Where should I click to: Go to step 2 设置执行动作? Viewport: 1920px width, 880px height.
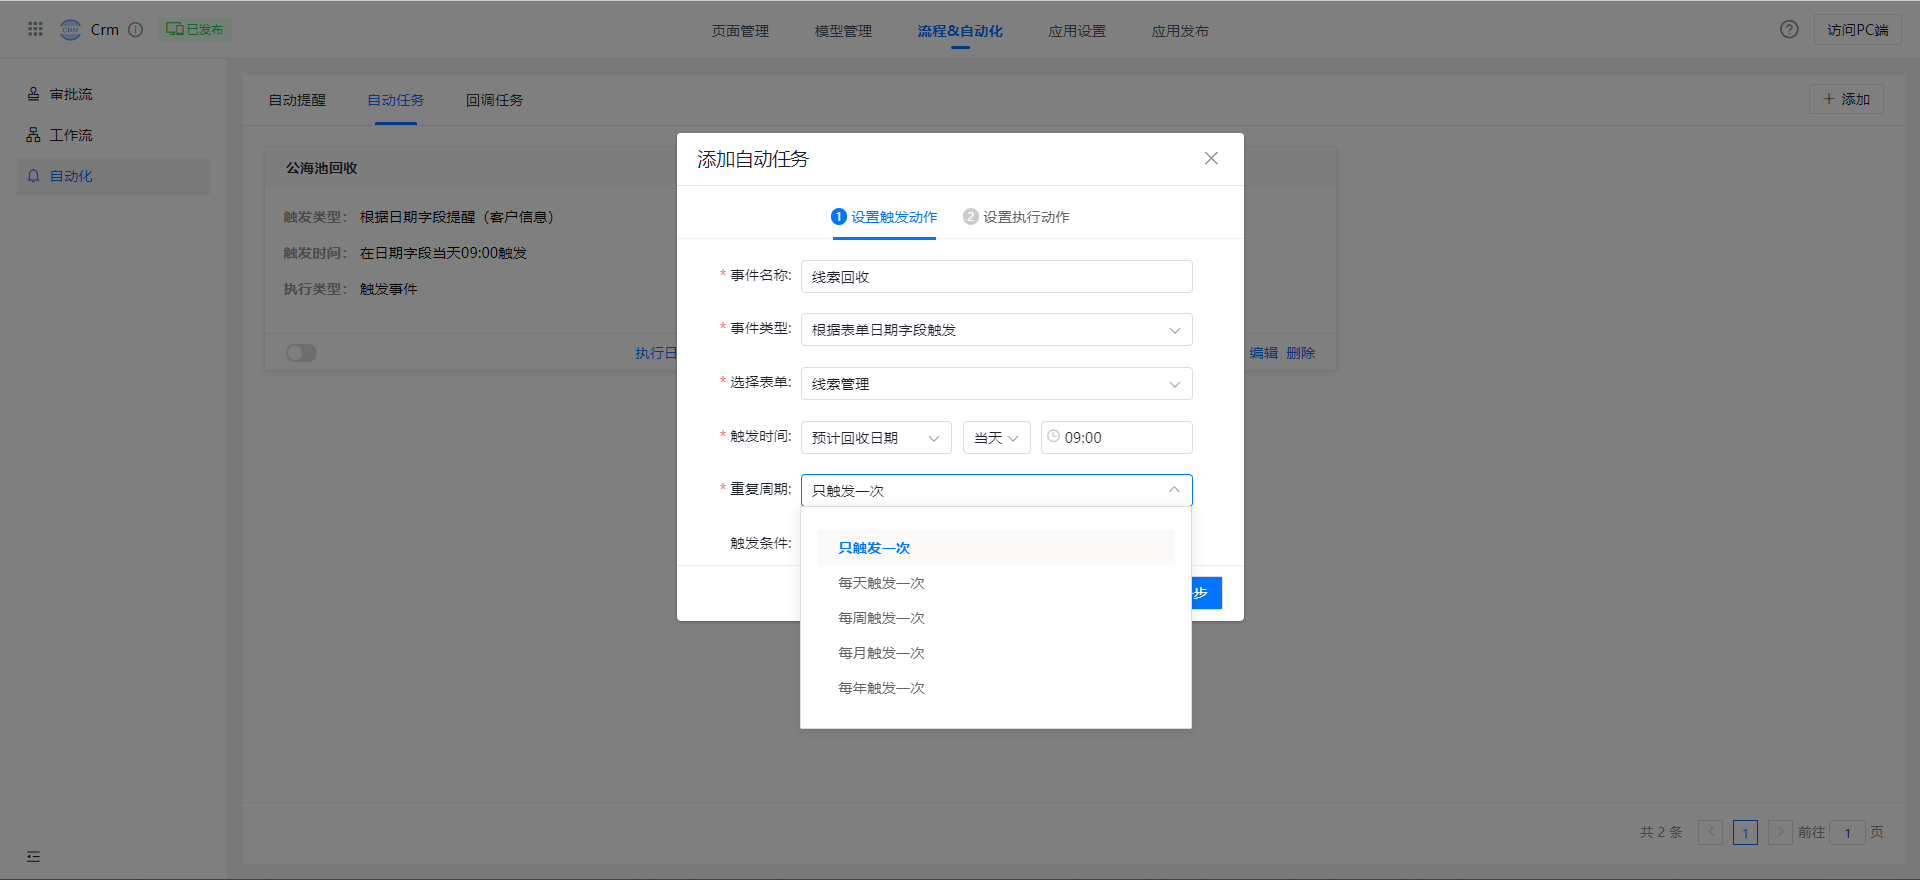(1016, 217)
